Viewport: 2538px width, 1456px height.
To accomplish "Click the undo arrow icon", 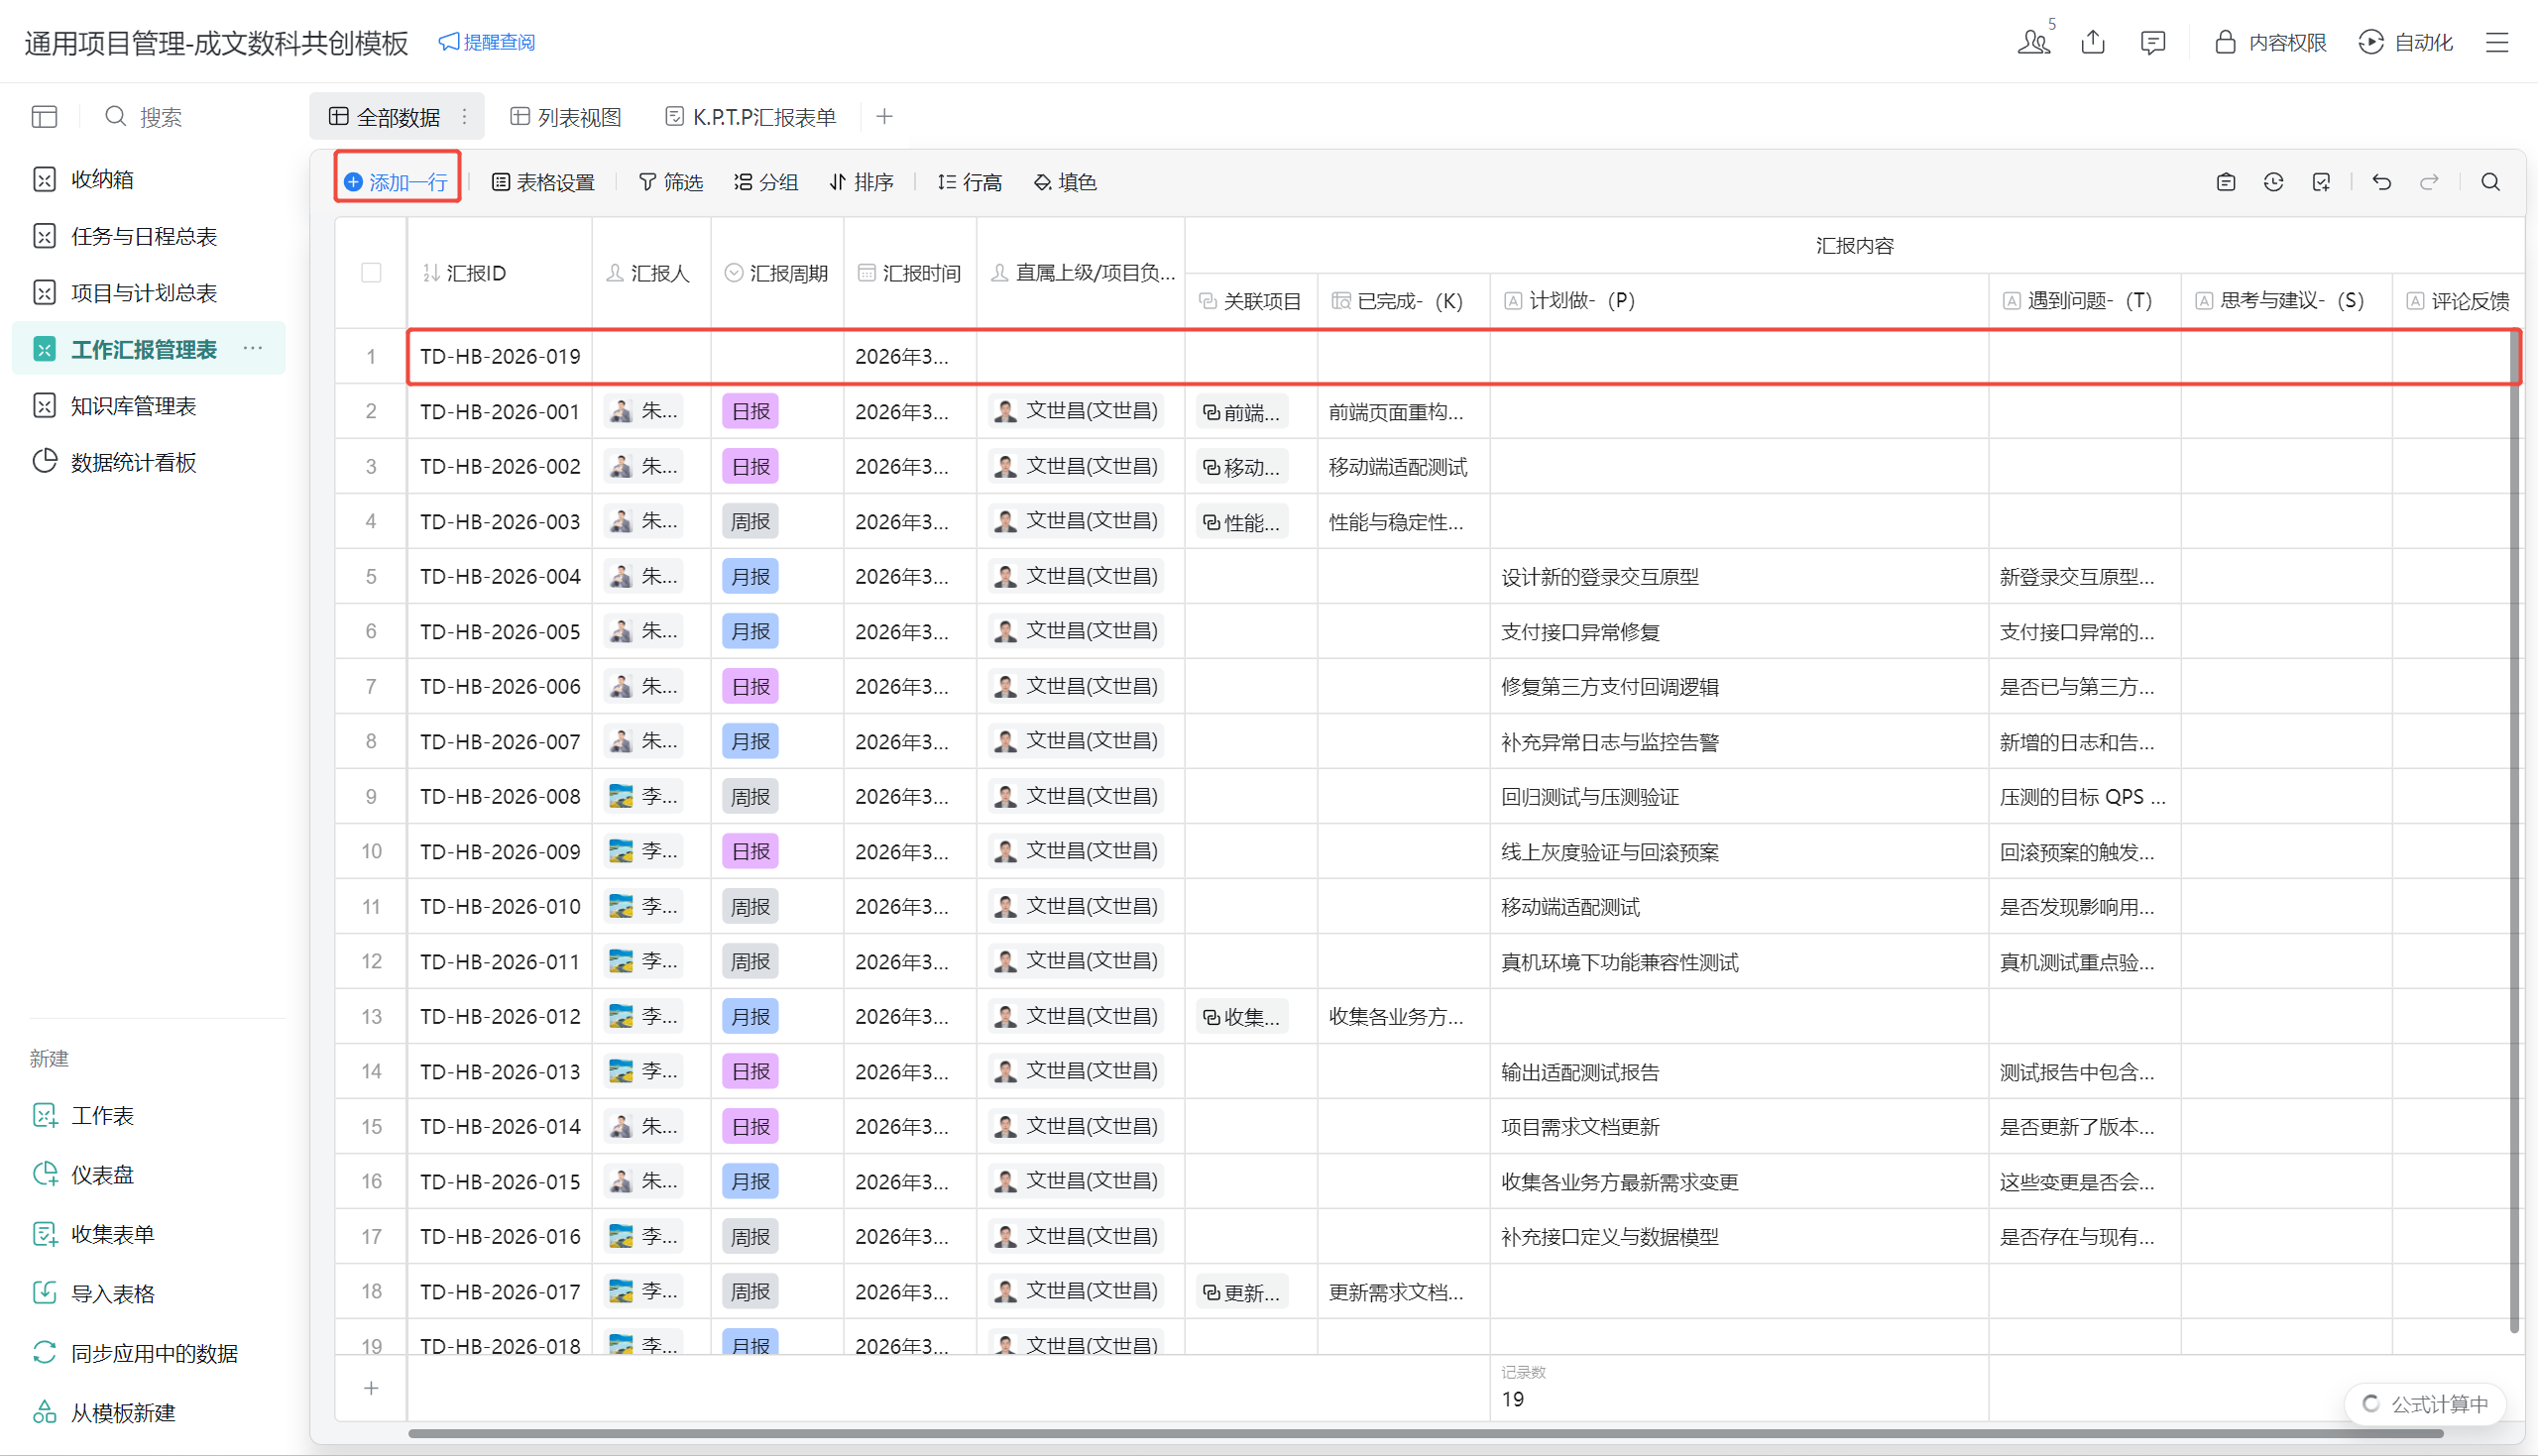I will pos(2381,182).
